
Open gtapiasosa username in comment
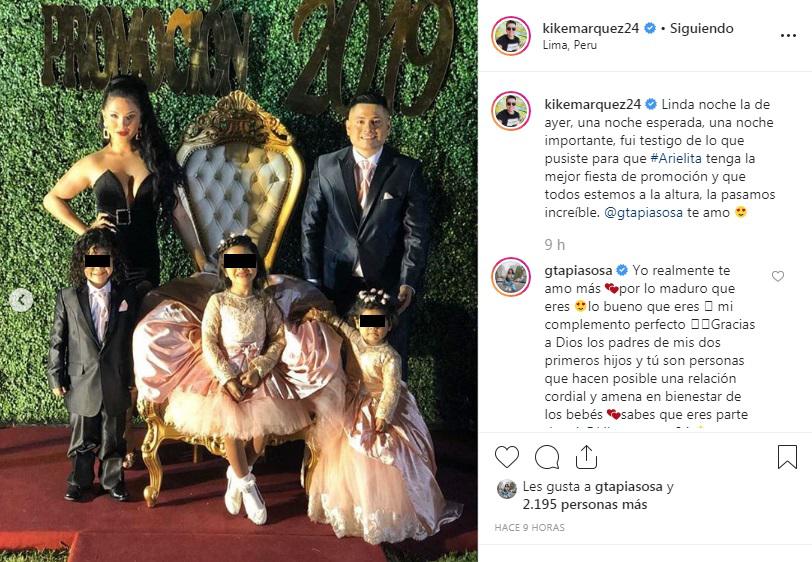(578, 270)
